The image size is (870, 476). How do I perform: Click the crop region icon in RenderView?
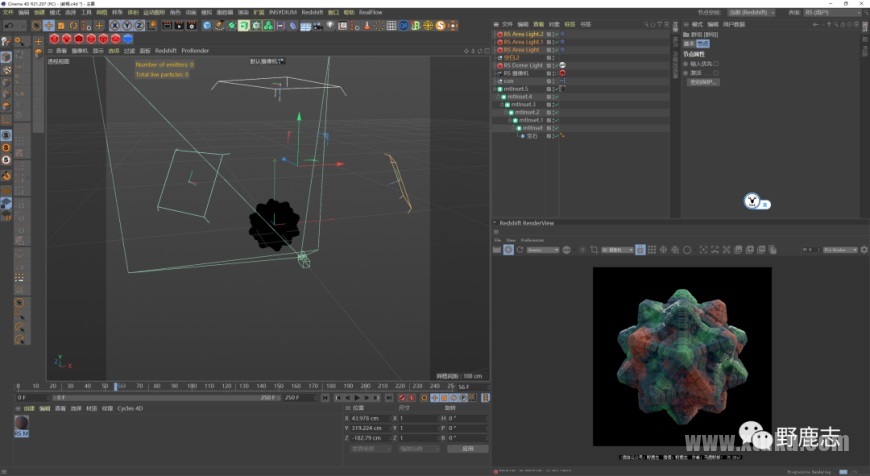pyautogui.click(x=594, y=250)
